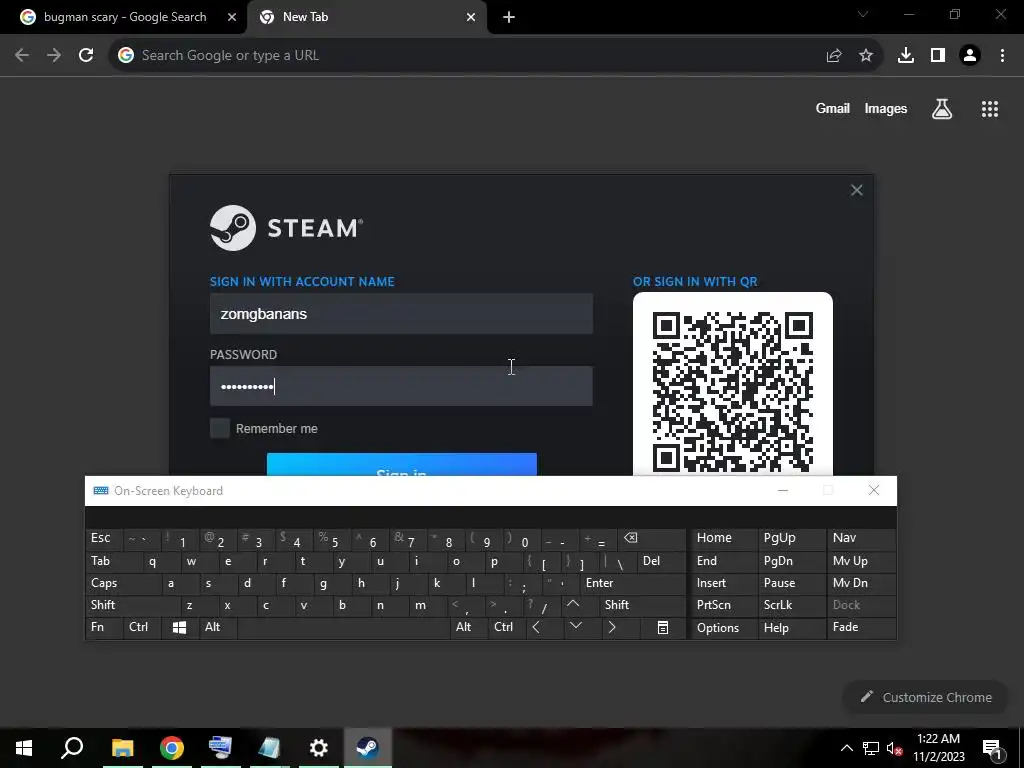Tap Enter on the On-Screen Keyboard
Screen dimensions: 1024x768
tap(632, 583)
